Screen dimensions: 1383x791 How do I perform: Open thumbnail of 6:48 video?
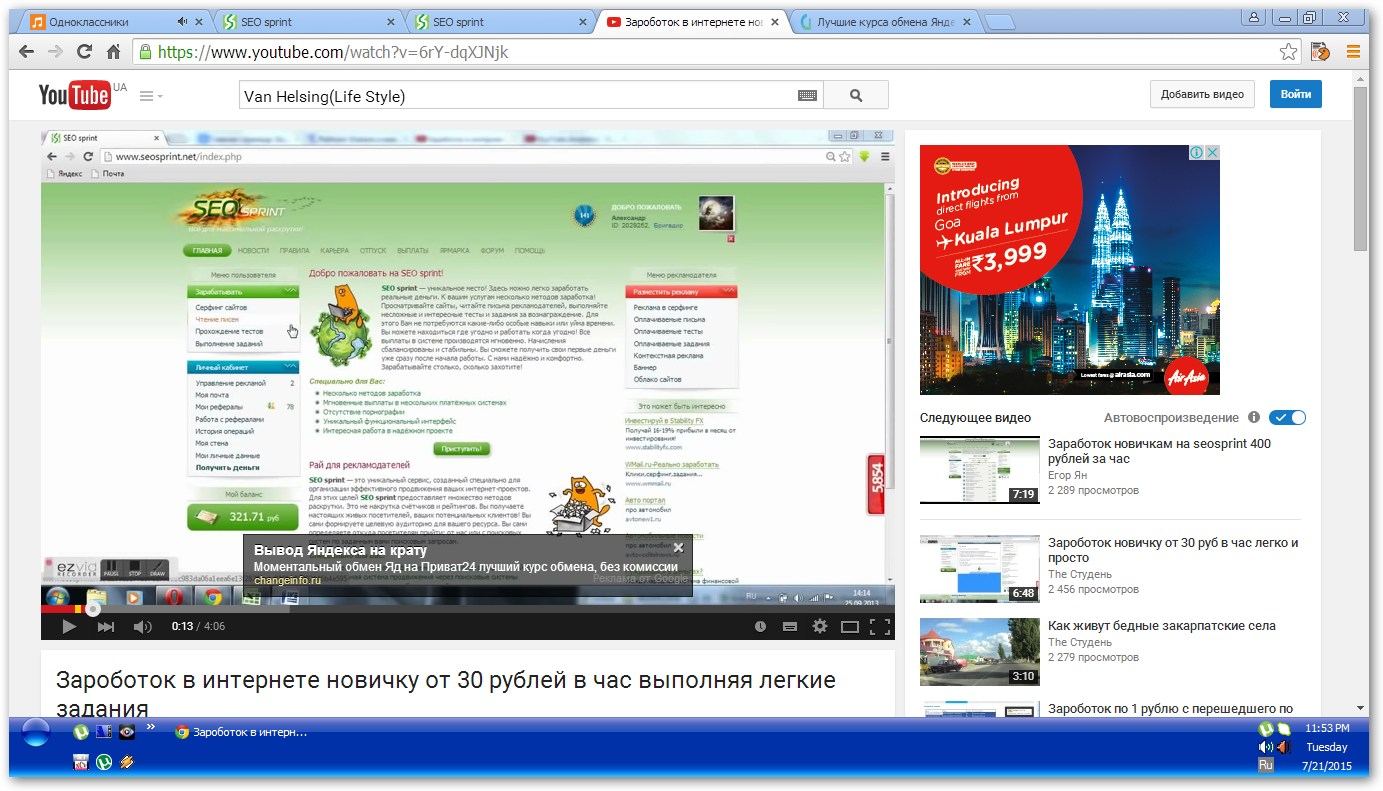click(x=980, y=569)
